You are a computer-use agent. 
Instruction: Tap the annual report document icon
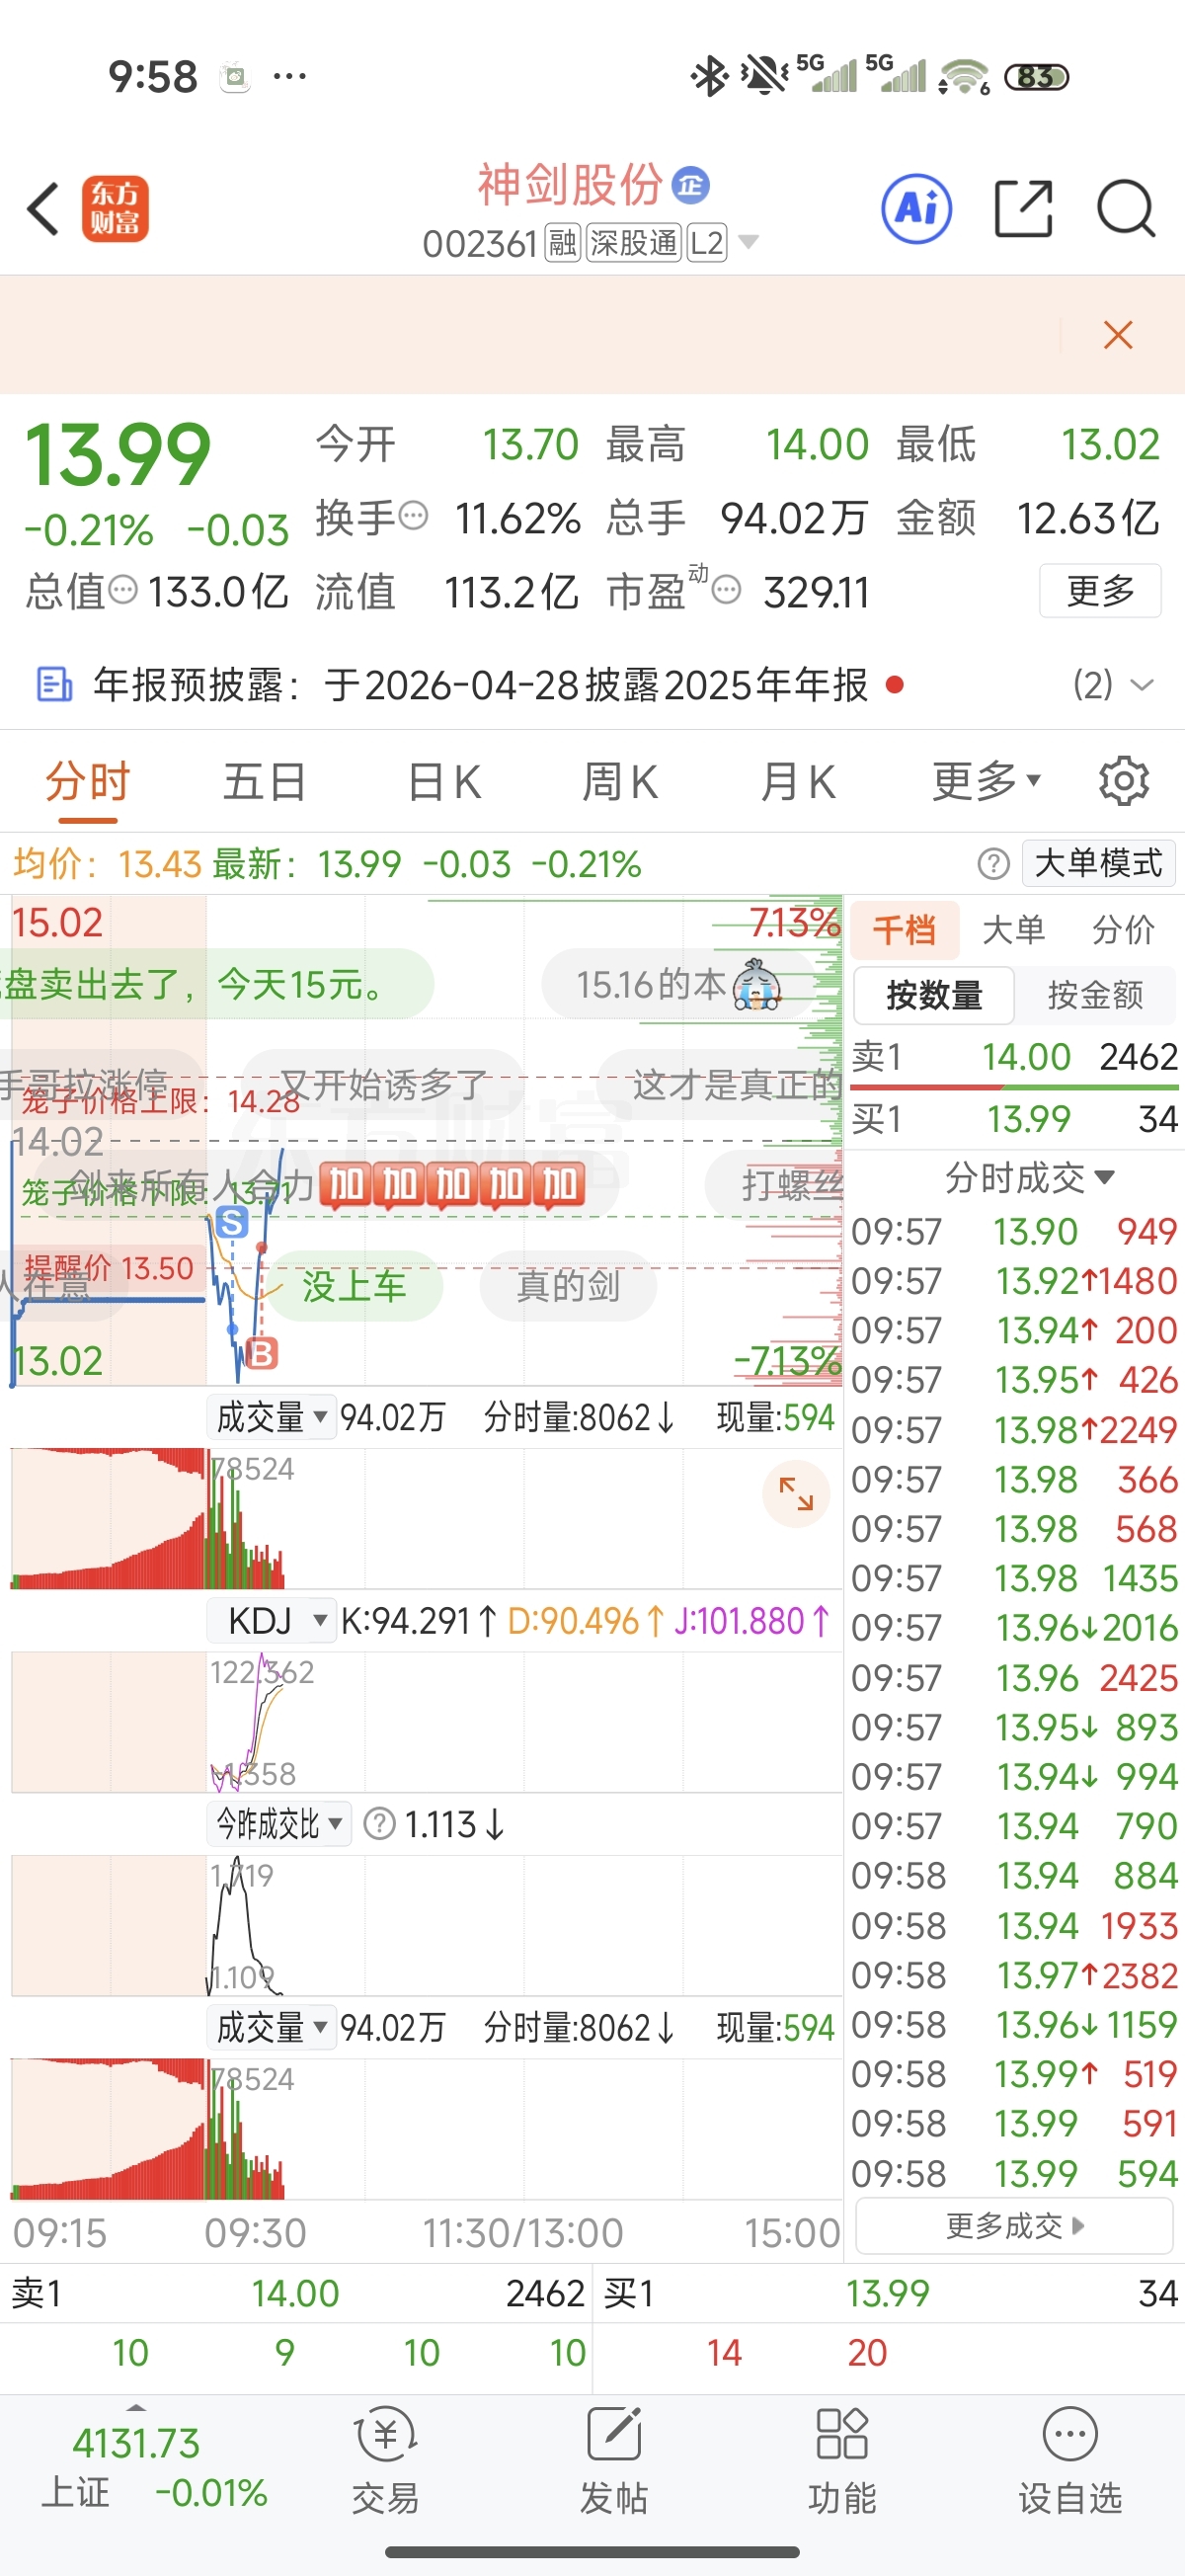(x=54, y=685)
